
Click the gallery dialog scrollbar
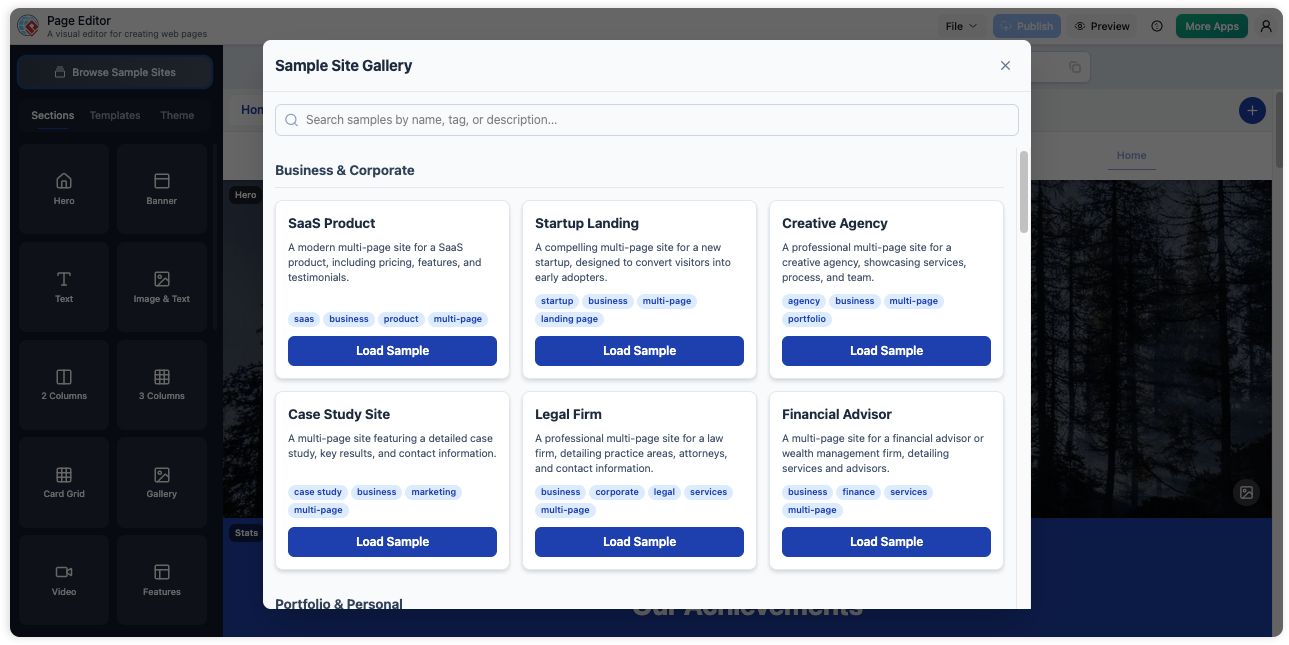[1023, 190]
